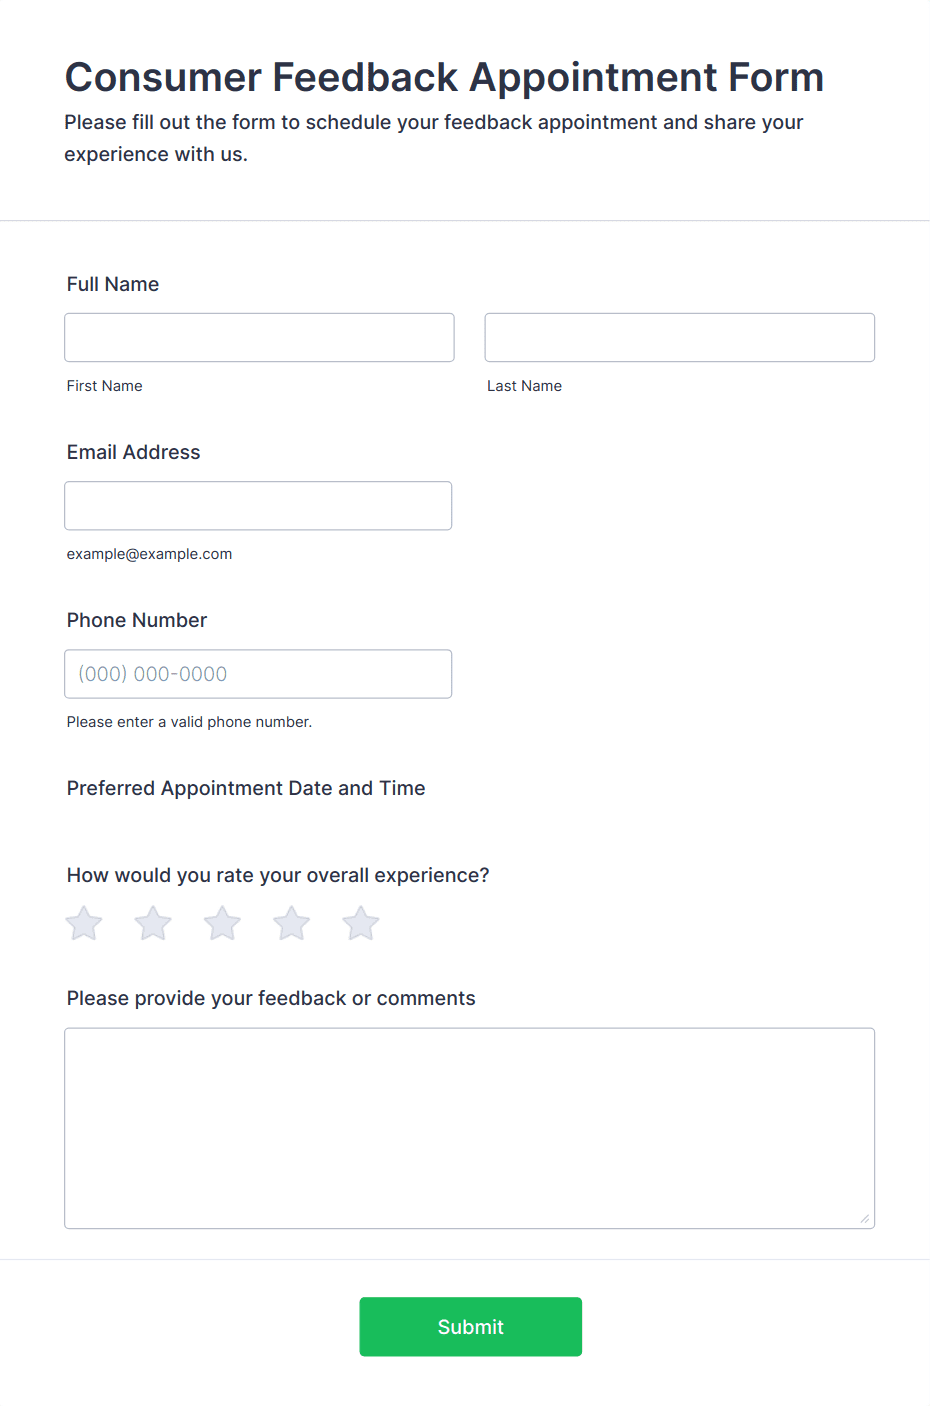Screen dimensions: 930x1406
Task: Click the Phone Number label
Action: (137, 620)
